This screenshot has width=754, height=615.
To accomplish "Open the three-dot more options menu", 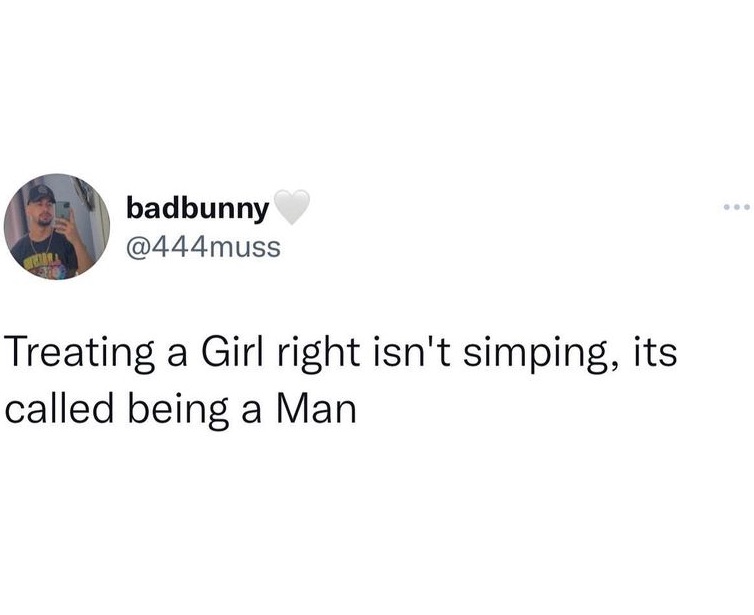I will (737, 207).
